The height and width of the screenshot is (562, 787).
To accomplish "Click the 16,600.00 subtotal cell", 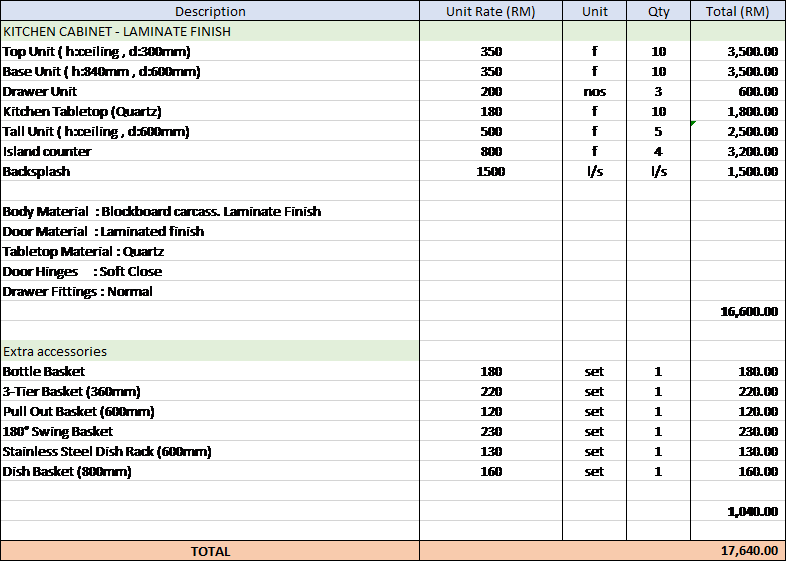I will coord(737,311).
